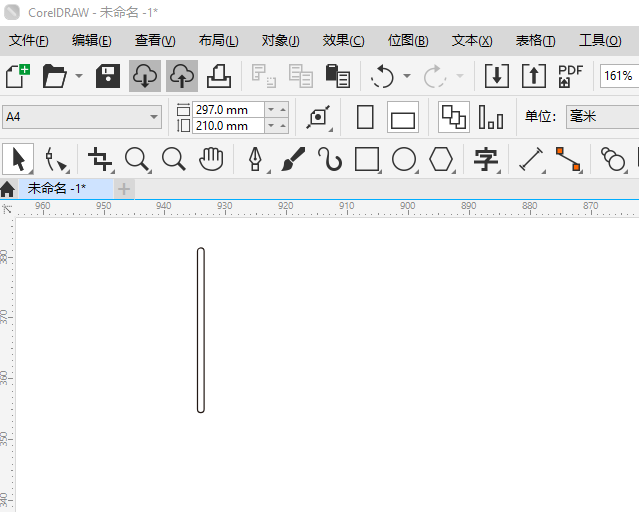Select the Ellipse tool
The image size is (639, 512).
(404, 159)
